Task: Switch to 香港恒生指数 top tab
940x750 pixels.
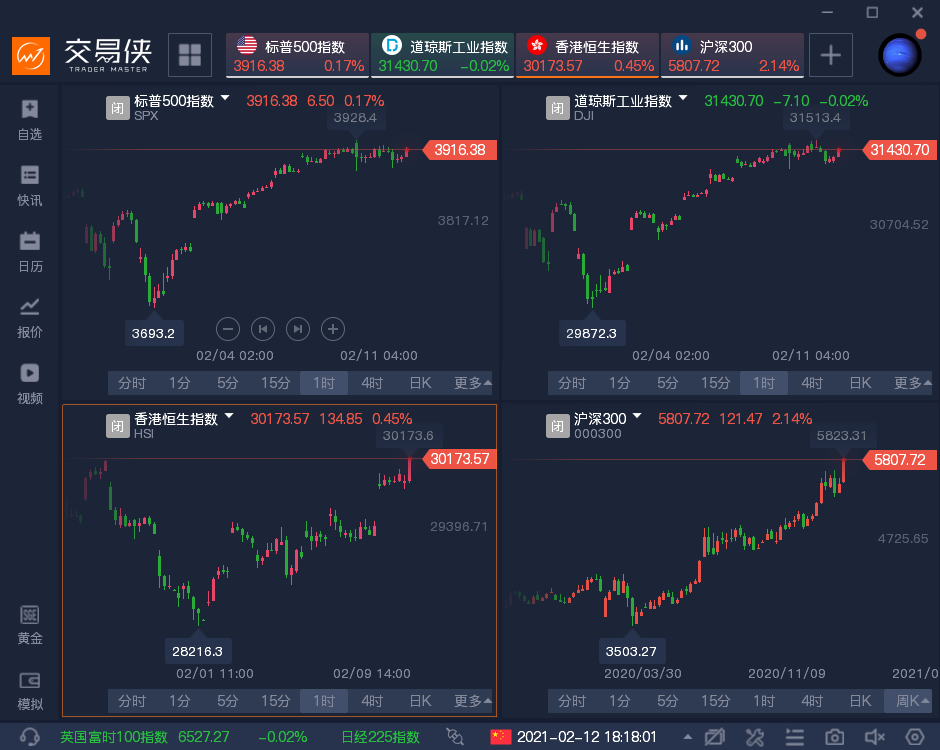Action: 588,56
